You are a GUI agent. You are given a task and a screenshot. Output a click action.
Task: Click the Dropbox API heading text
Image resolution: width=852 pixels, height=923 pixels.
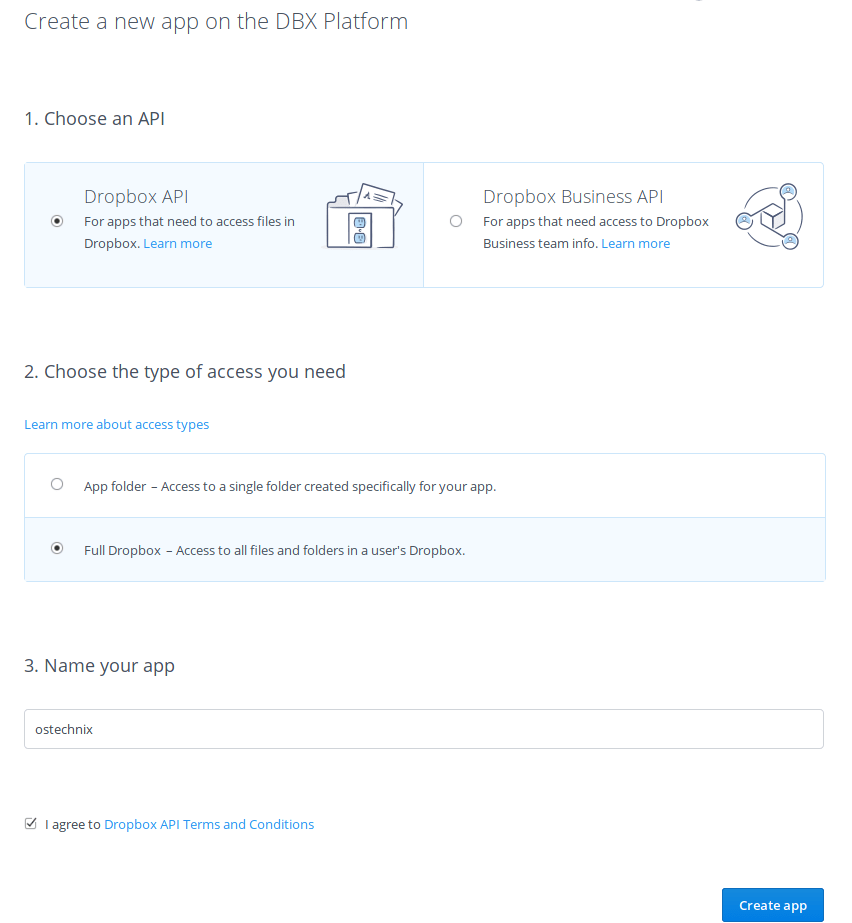tap(136, 197)
